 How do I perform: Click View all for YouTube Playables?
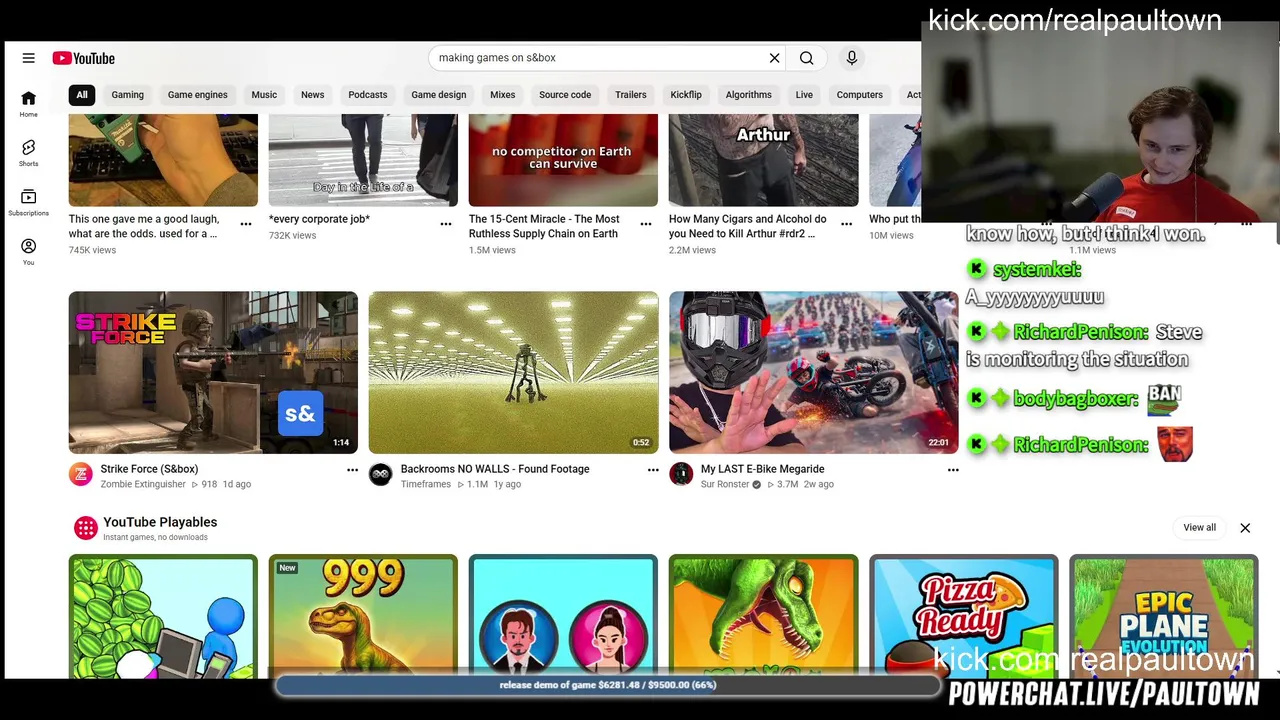tap(1200, 528)
